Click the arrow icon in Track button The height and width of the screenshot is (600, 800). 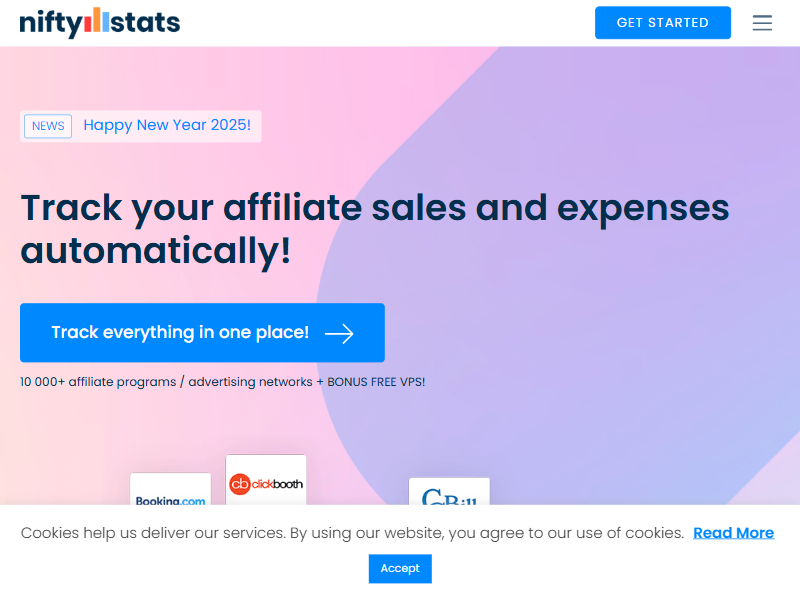tap(340, 333)
